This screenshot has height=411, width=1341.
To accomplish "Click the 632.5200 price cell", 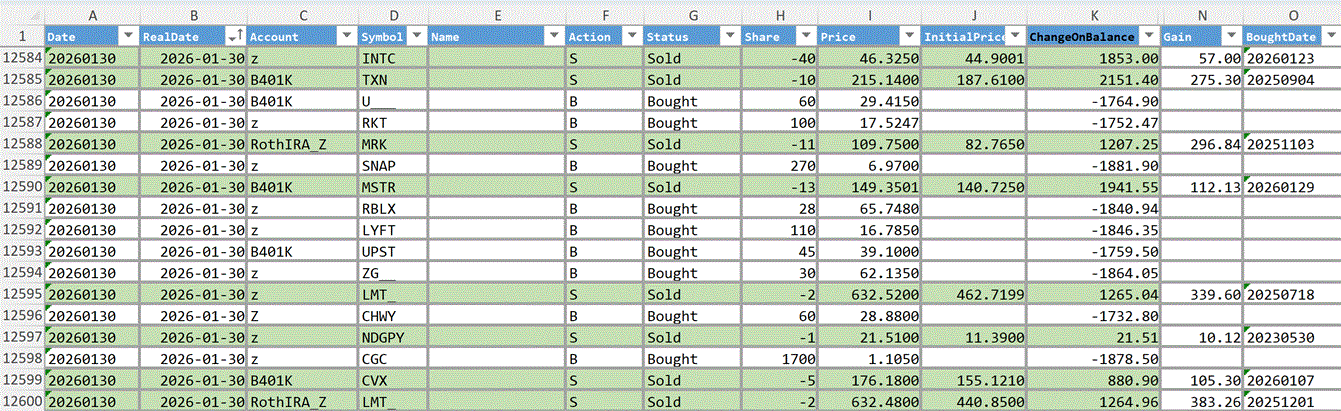I will [869, 295].
